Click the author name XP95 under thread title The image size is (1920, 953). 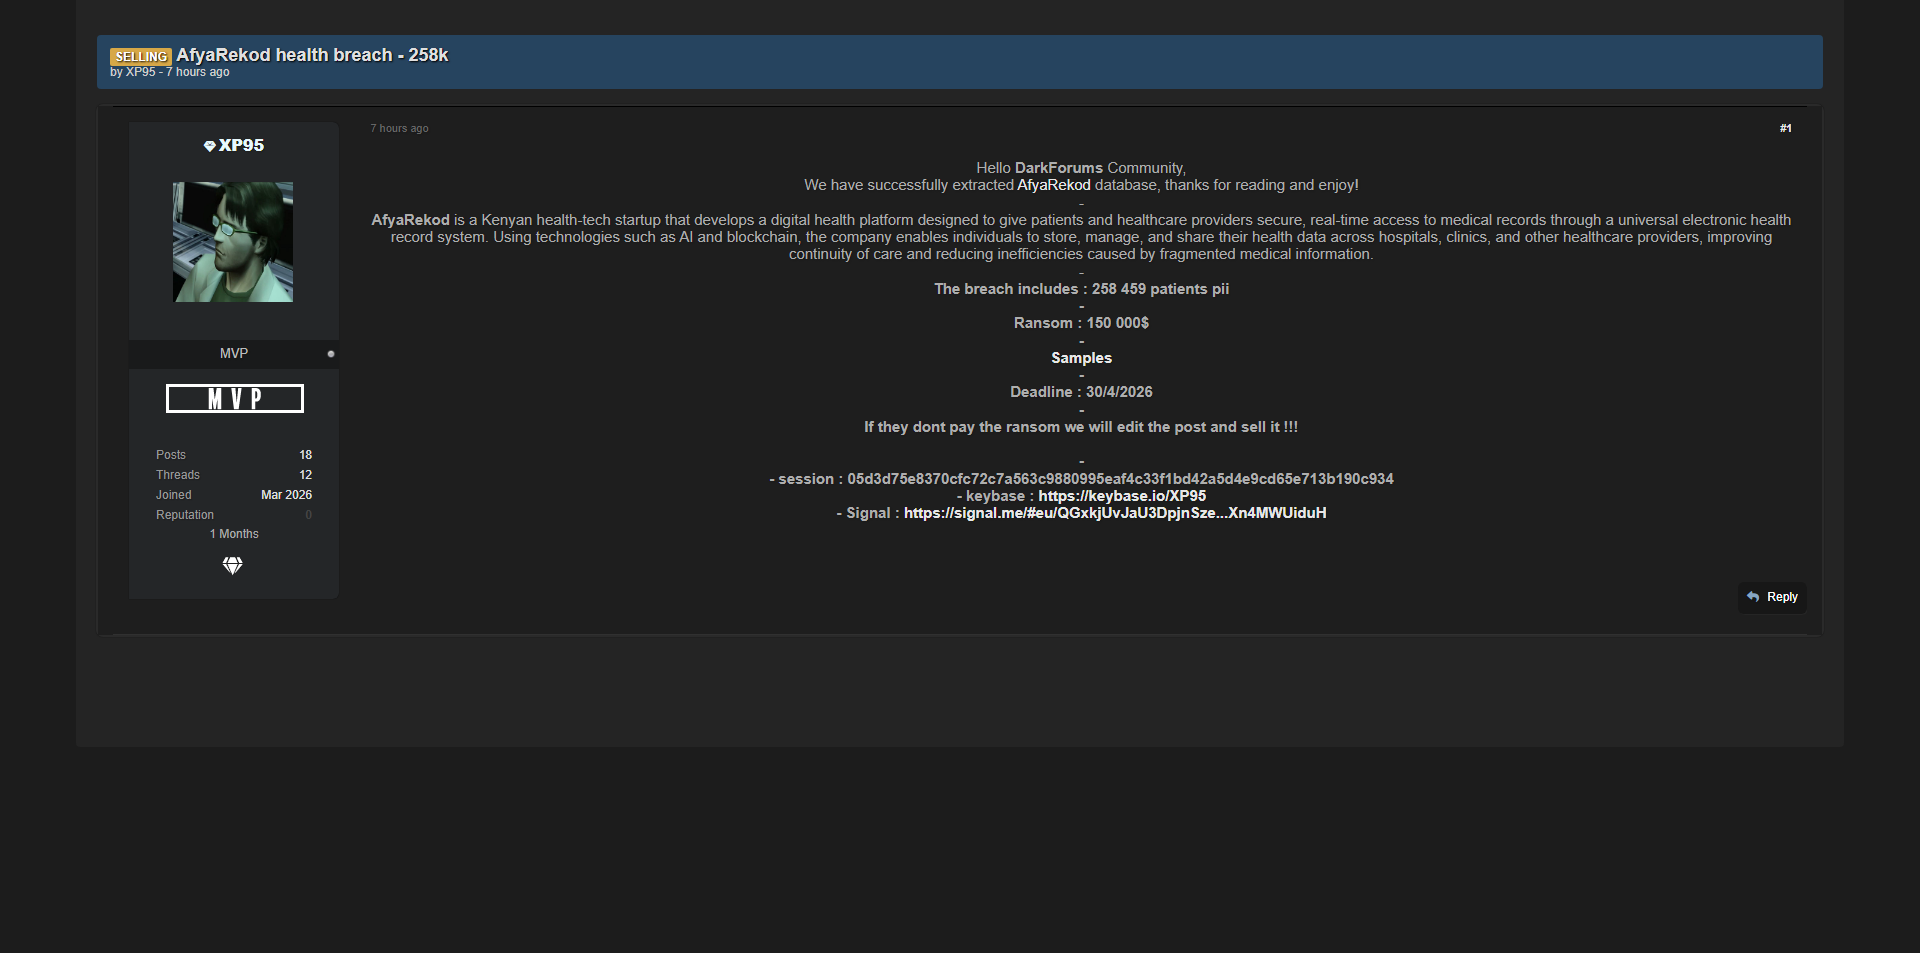coord(141,72)
